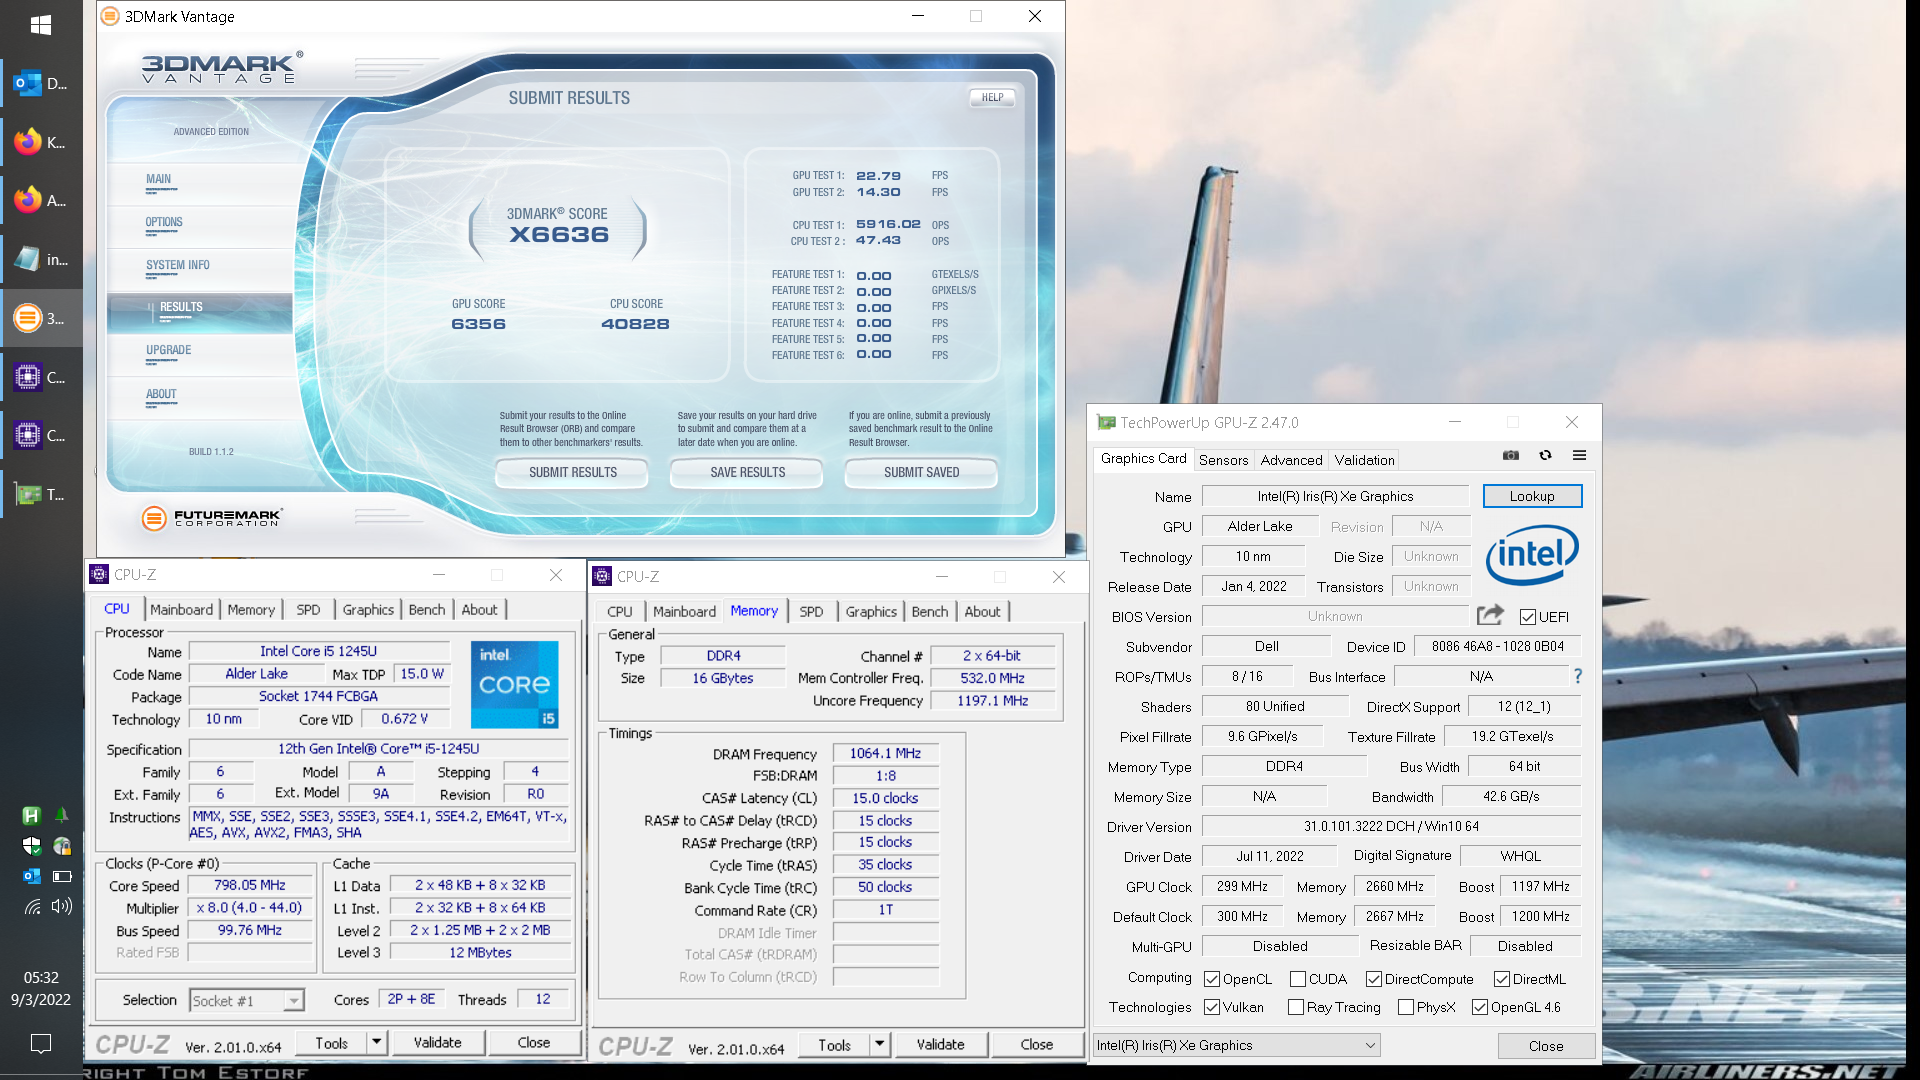Toggle the UEFI checkbox
Screen dimensions: 1920x1080
[1527, 617]
